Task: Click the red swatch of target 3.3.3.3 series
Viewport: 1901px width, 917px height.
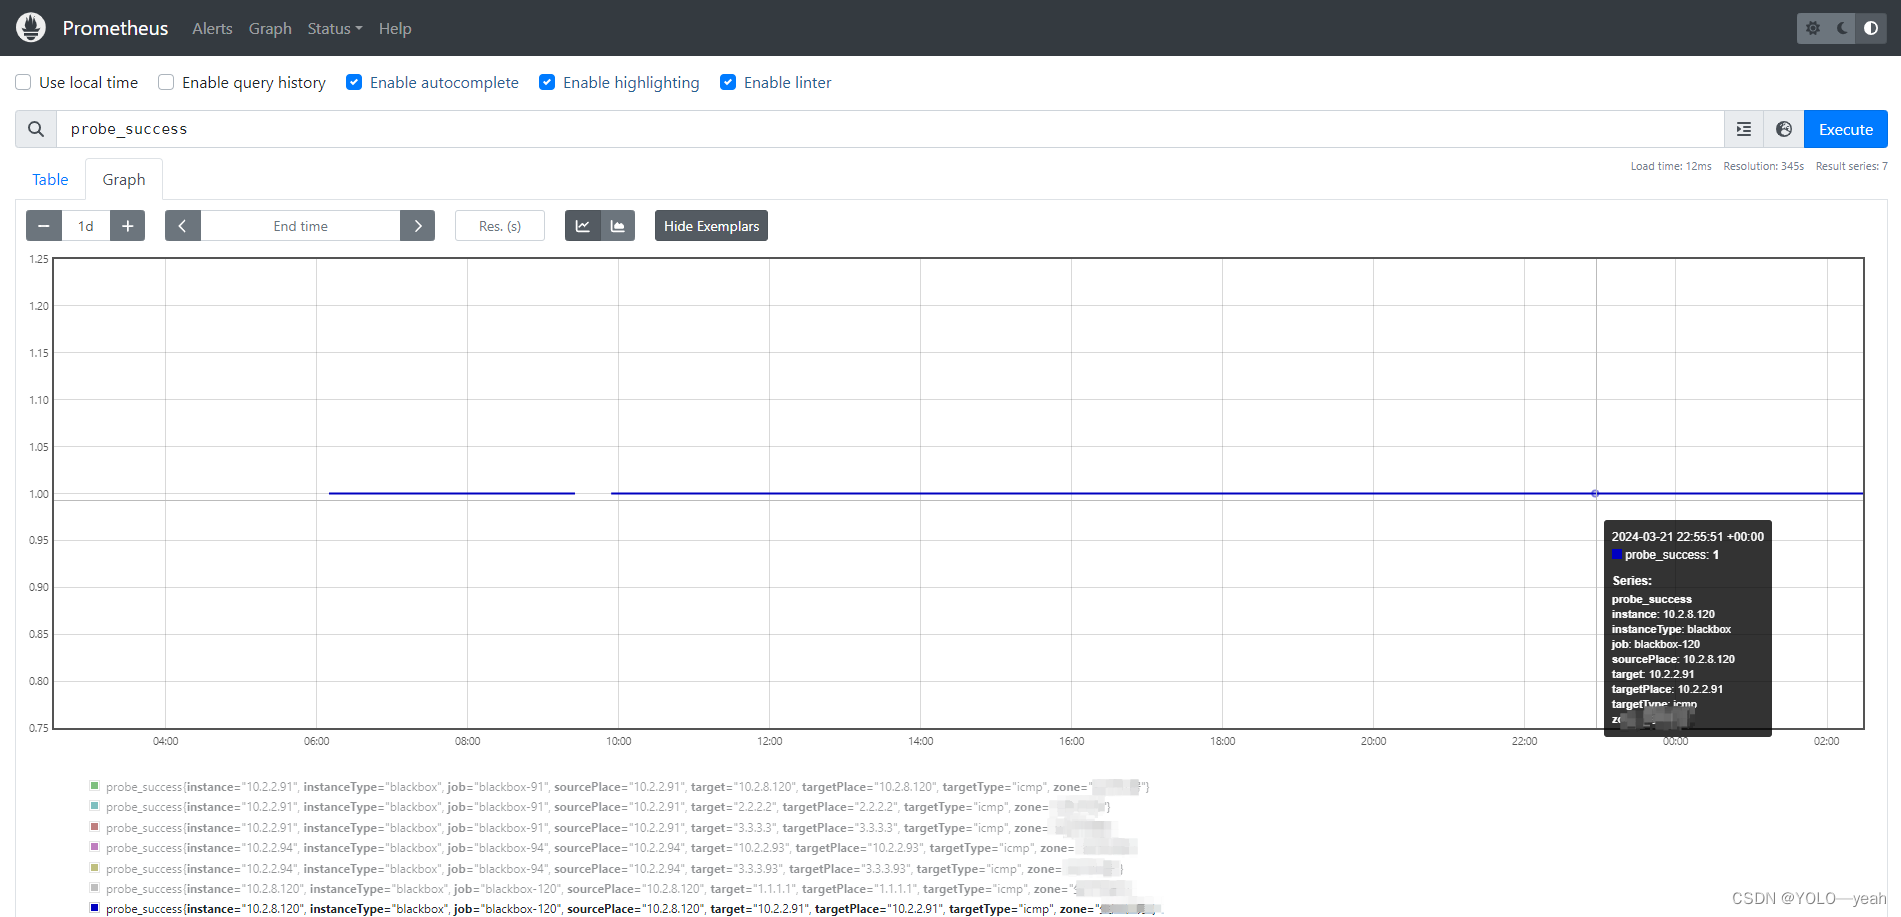Action: (95, 827)
